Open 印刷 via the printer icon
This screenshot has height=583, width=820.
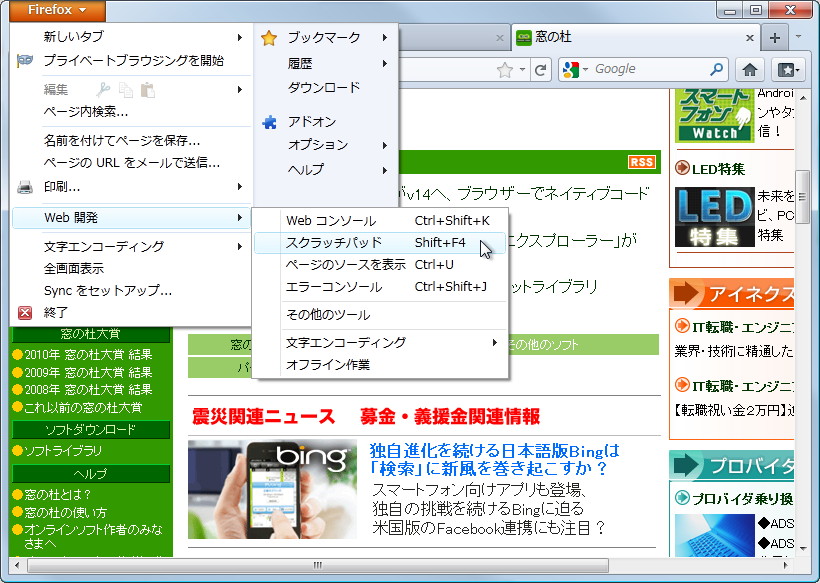tap(26, 185)
